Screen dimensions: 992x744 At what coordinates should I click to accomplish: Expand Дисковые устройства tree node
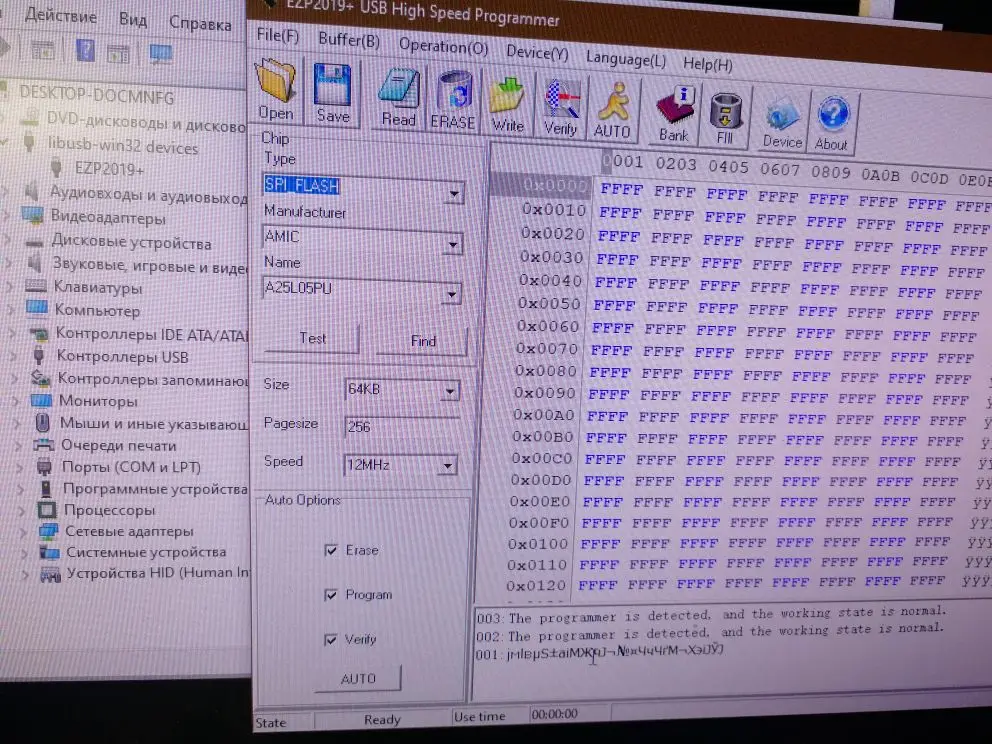[7, 240]
